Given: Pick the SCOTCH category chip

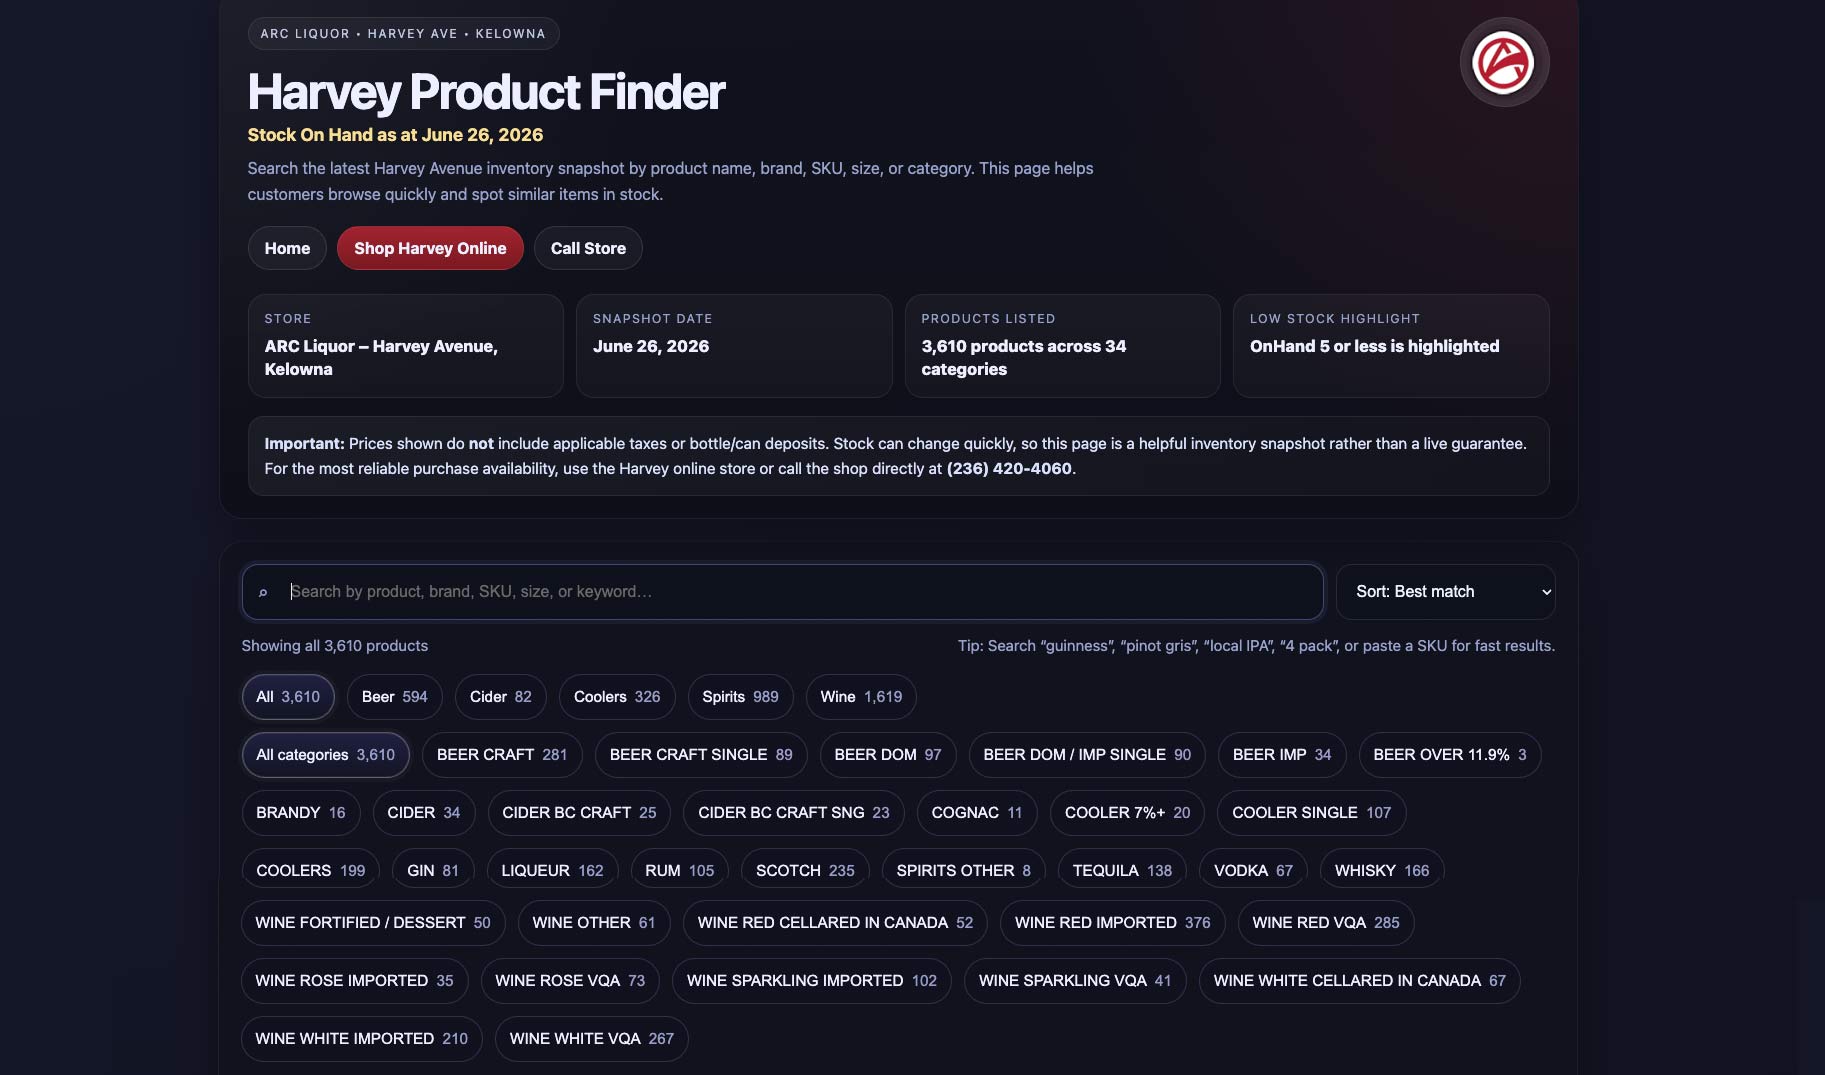Looking at the screenshot, I should coord(806,868).
